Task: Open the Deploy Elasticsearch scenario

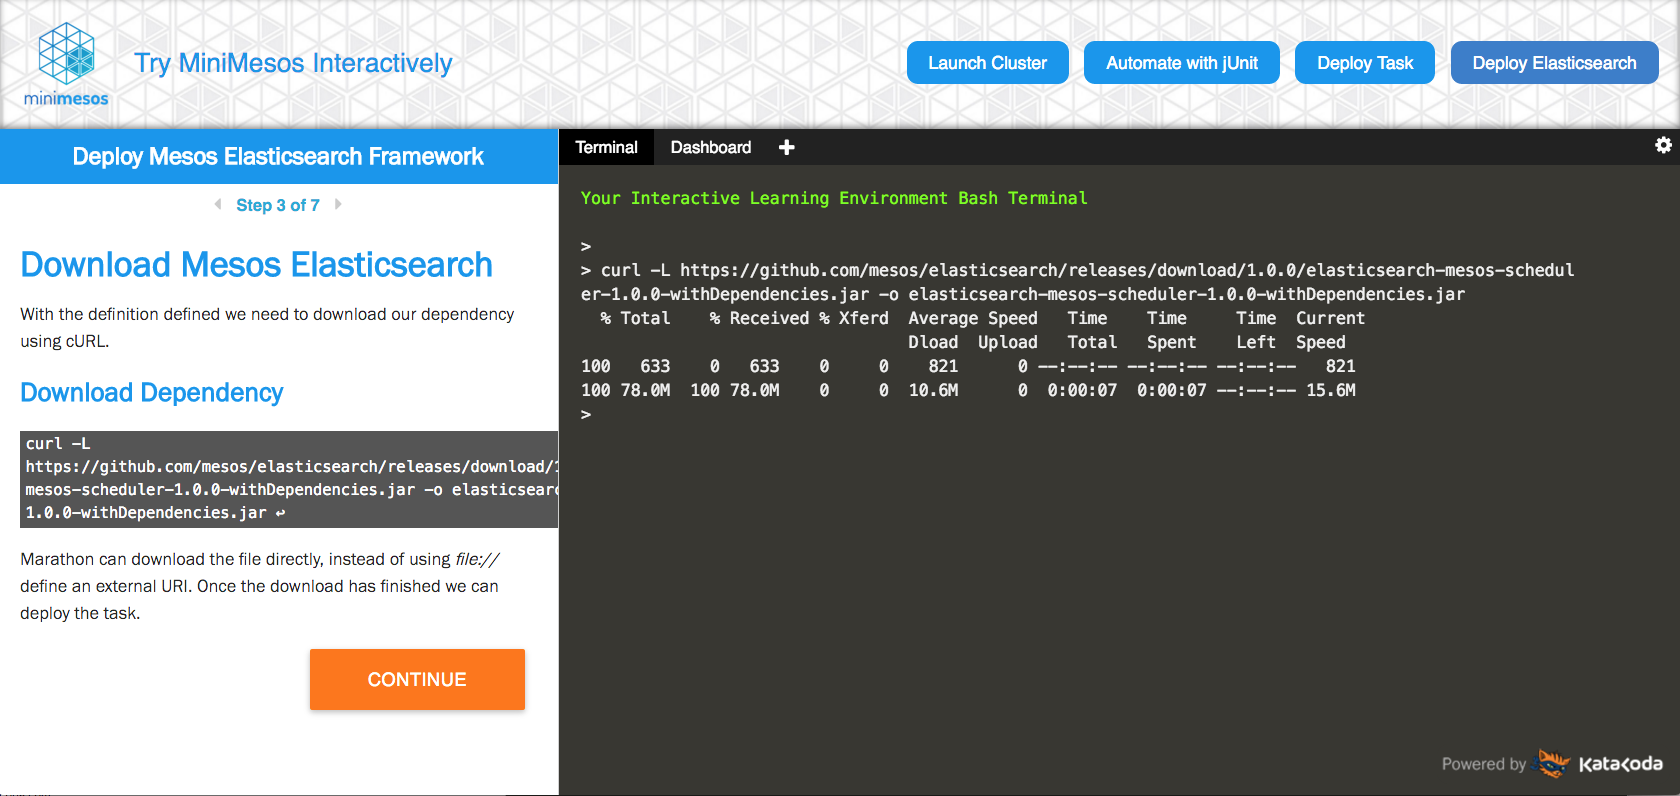Action: (1554, 63)
